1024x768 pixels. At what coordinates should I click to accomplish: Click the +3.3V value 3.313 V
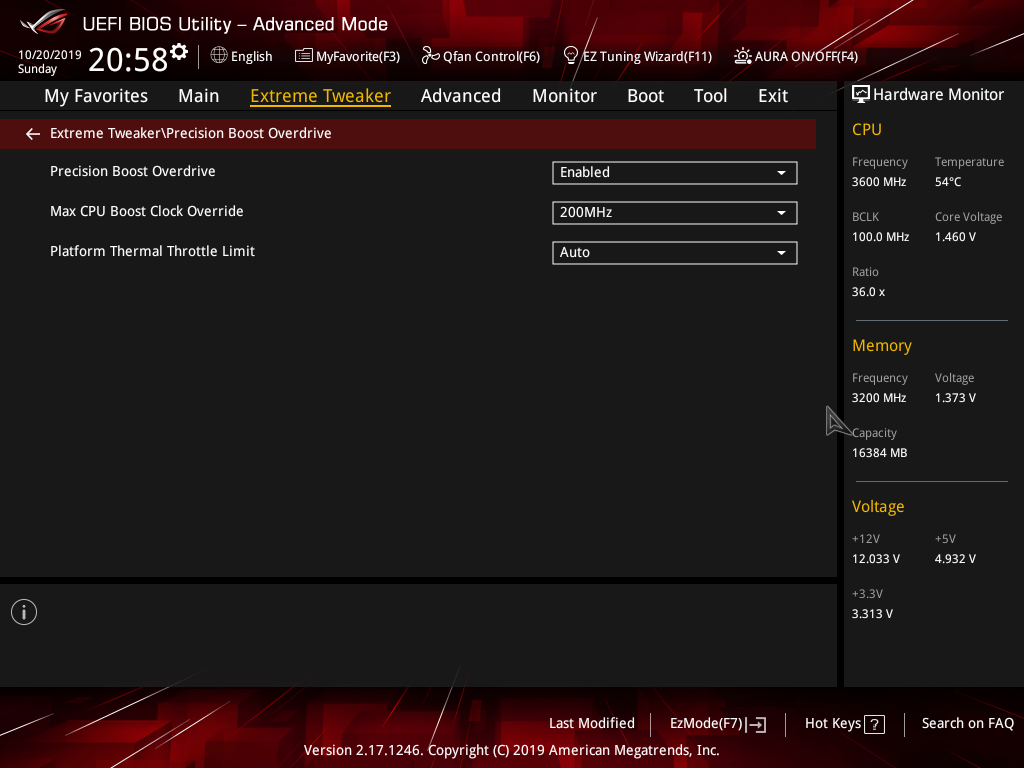coord(872,614)
